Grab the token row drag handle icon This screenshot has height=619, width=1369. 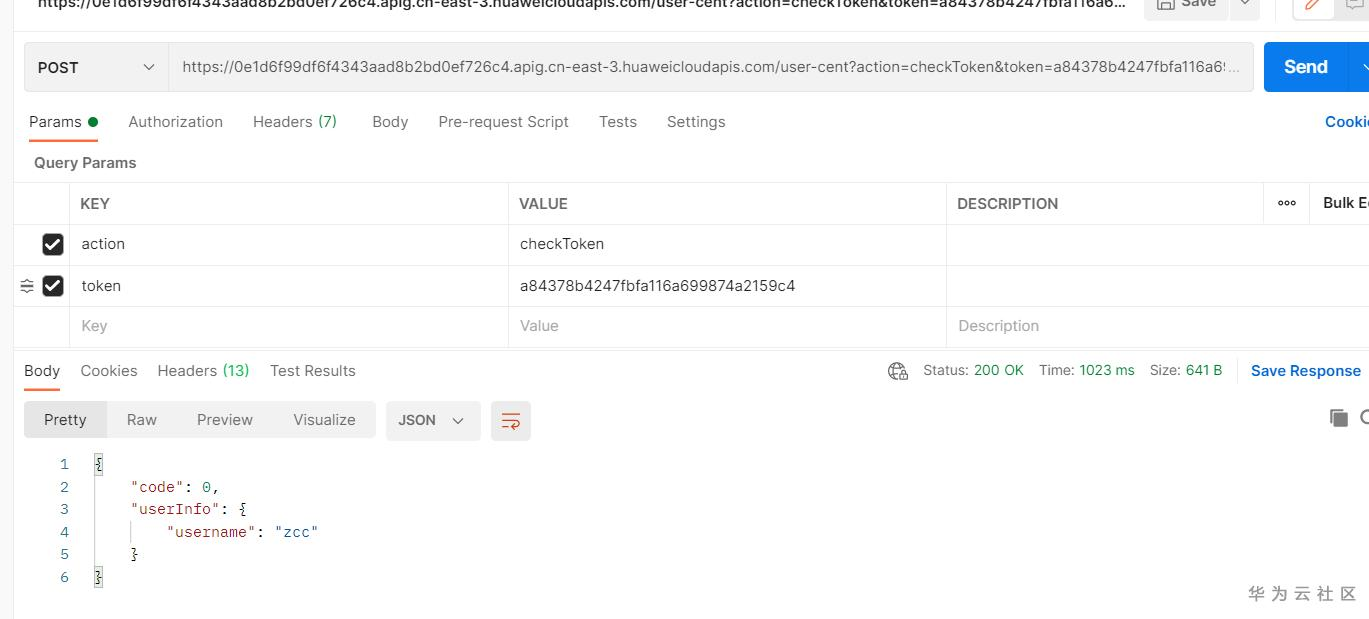(x=27, y=286)
